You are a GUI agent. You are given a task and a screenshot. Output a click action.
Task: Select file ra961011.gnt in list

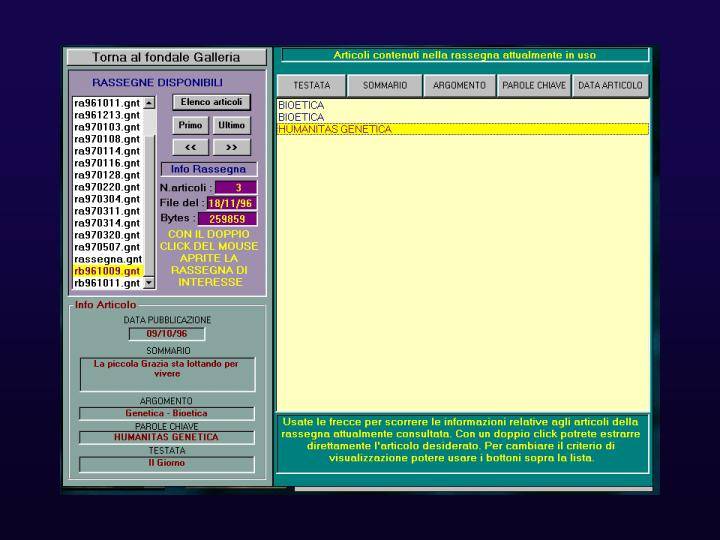107,103
